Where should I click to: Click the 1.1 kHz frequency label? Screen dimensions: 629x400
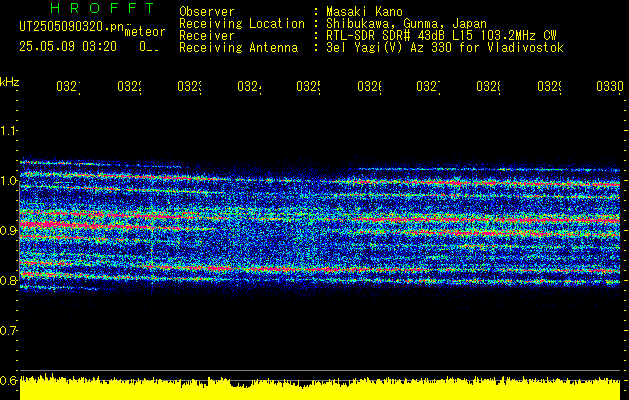[x=8, y=130]
